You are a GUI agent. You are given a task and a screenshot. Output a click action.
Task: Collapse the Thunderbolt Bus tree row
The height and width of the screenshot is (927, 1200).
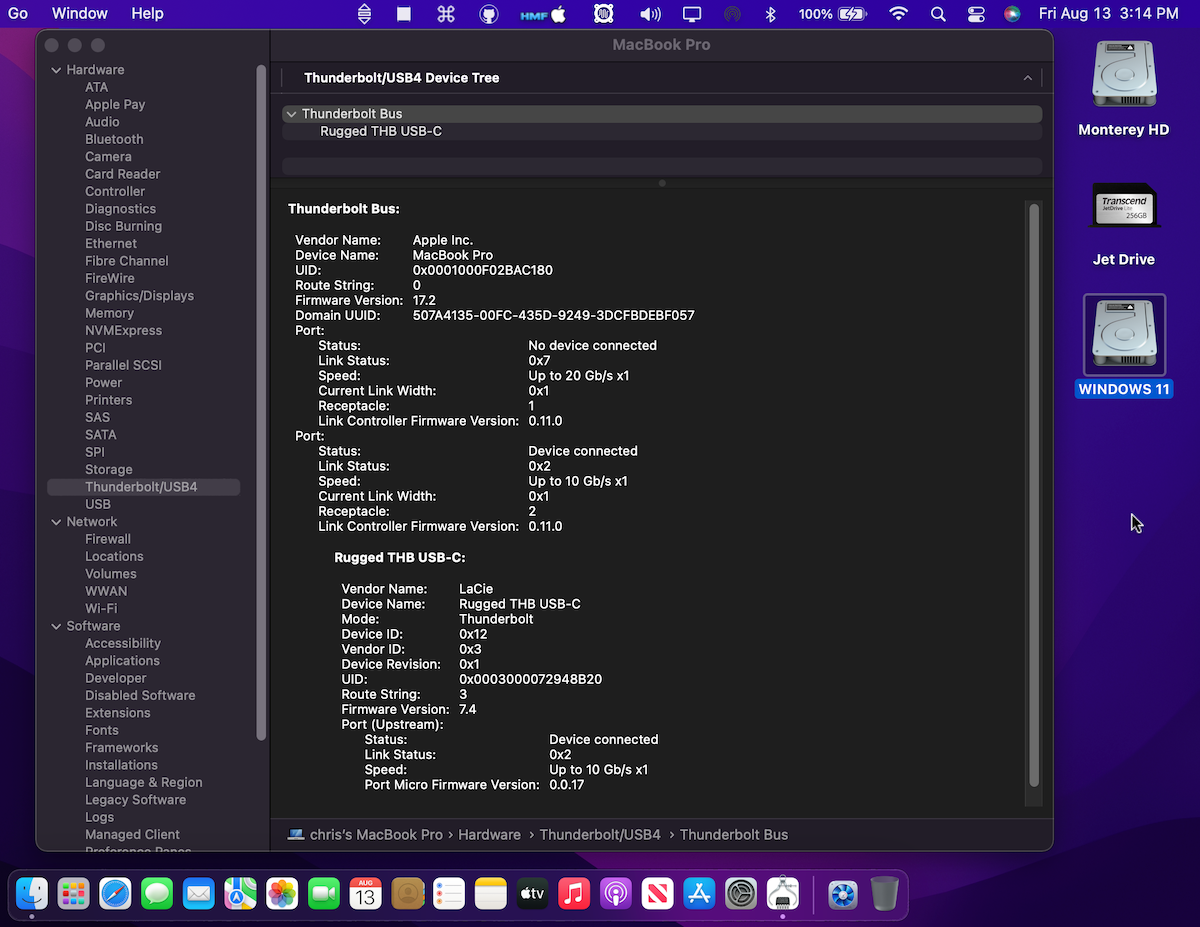coord(291,114)
